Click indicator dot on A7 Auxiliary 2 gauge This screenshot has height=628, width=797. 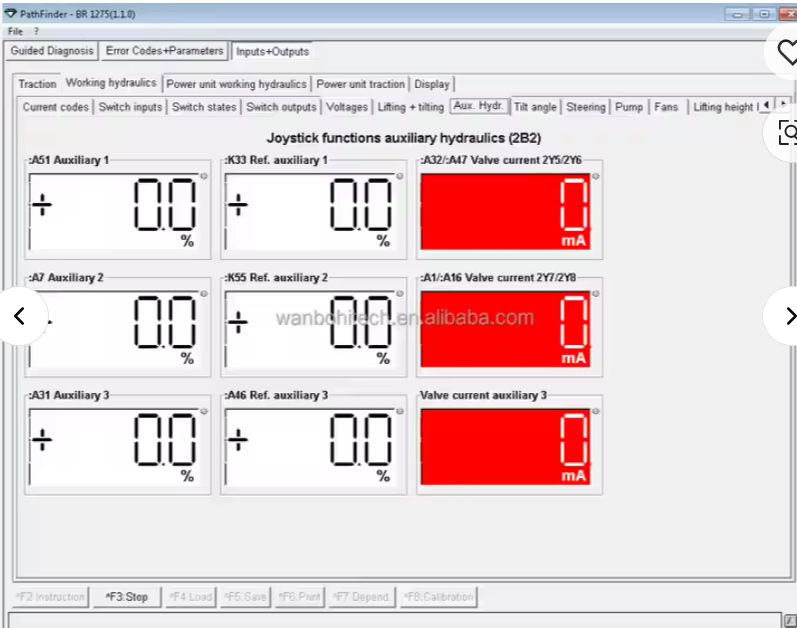[204, 294]
